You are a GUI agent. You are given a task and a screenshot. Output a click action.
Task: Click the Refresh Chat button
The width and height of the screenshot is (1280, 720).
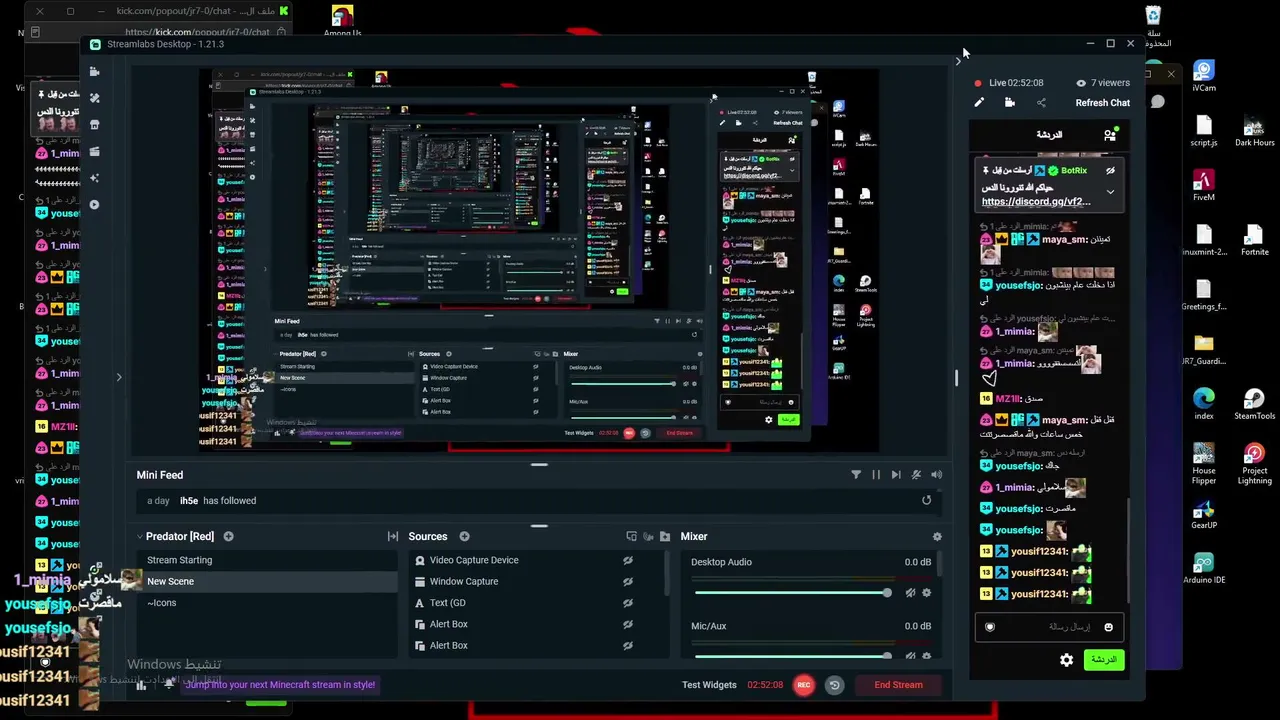[x=1103, y=103]
